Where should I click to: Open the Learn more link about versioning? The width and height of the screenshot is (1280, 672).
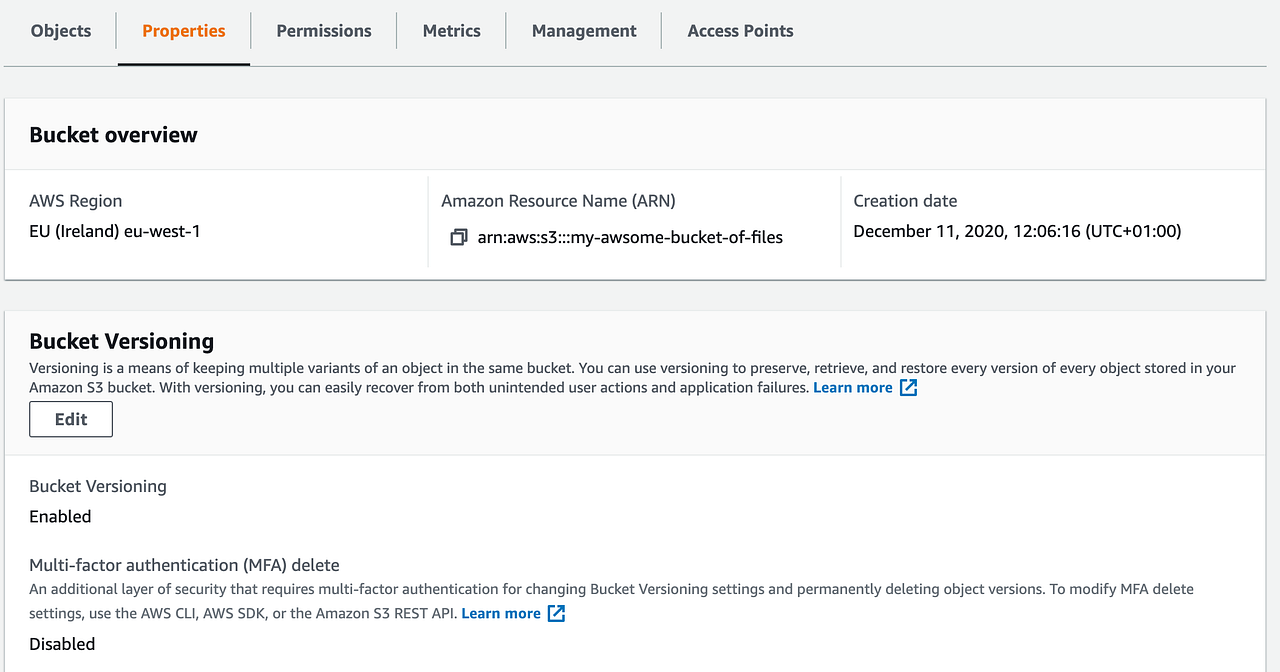853,388
